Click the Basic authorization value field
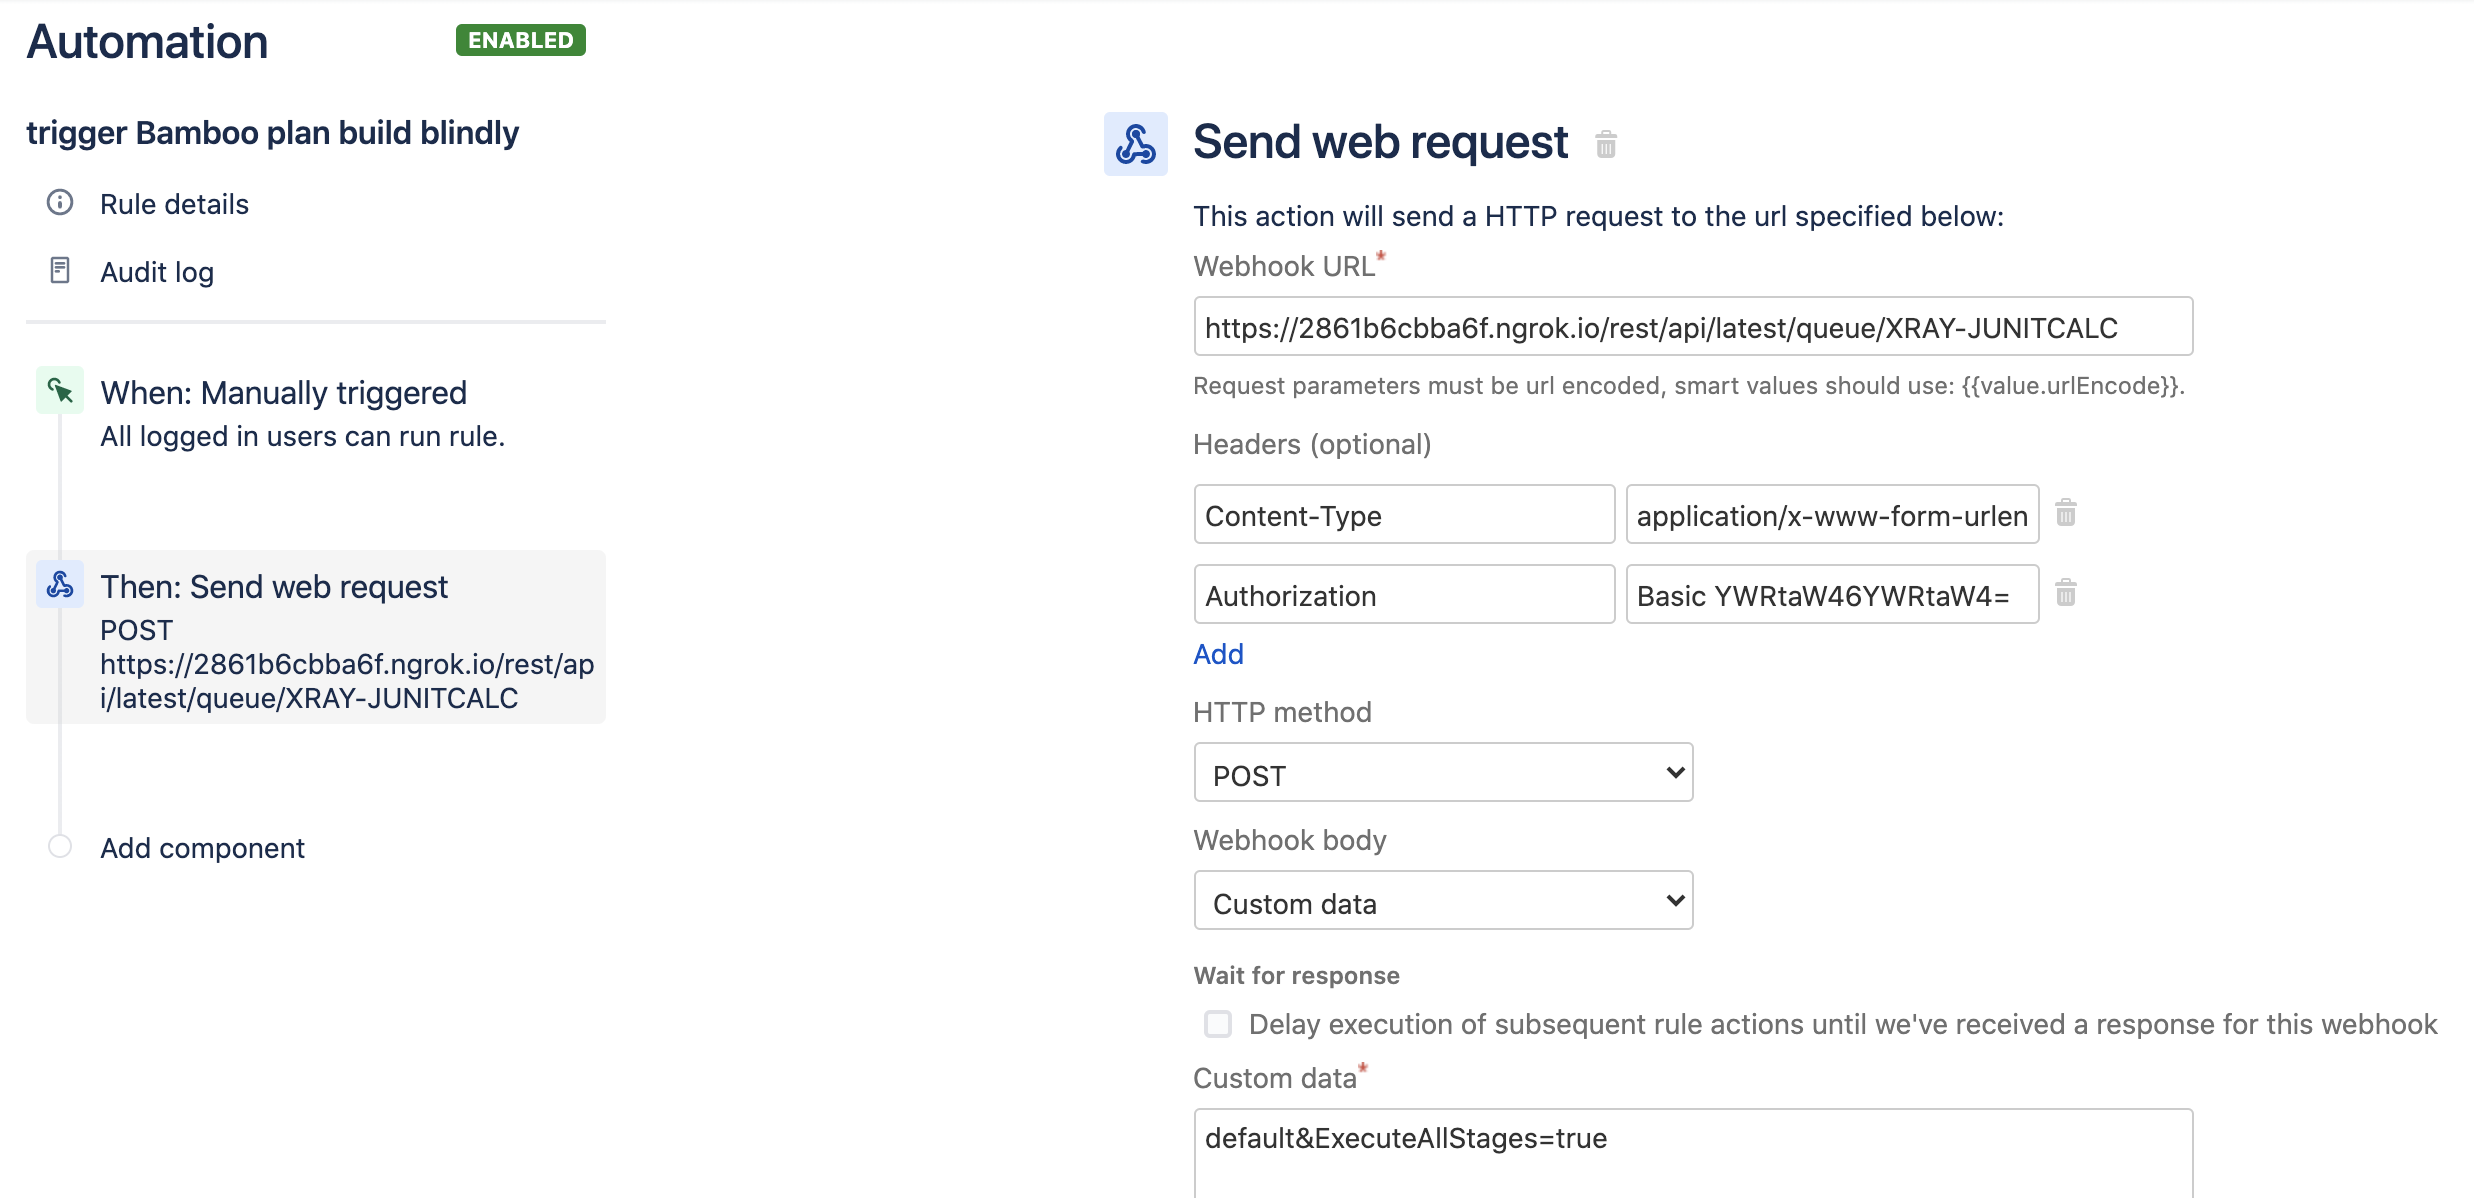 coord(1832,594)
